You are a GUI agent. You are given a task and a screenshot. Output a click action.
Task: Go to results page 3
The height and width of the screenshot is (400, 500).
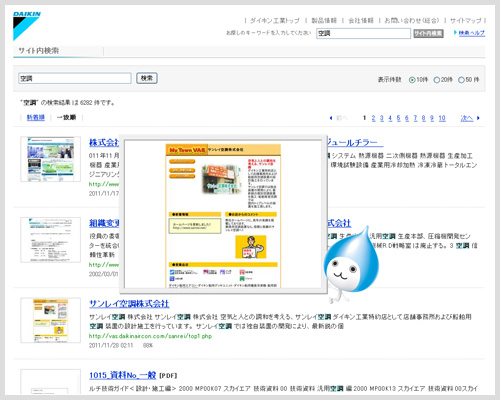382,118
